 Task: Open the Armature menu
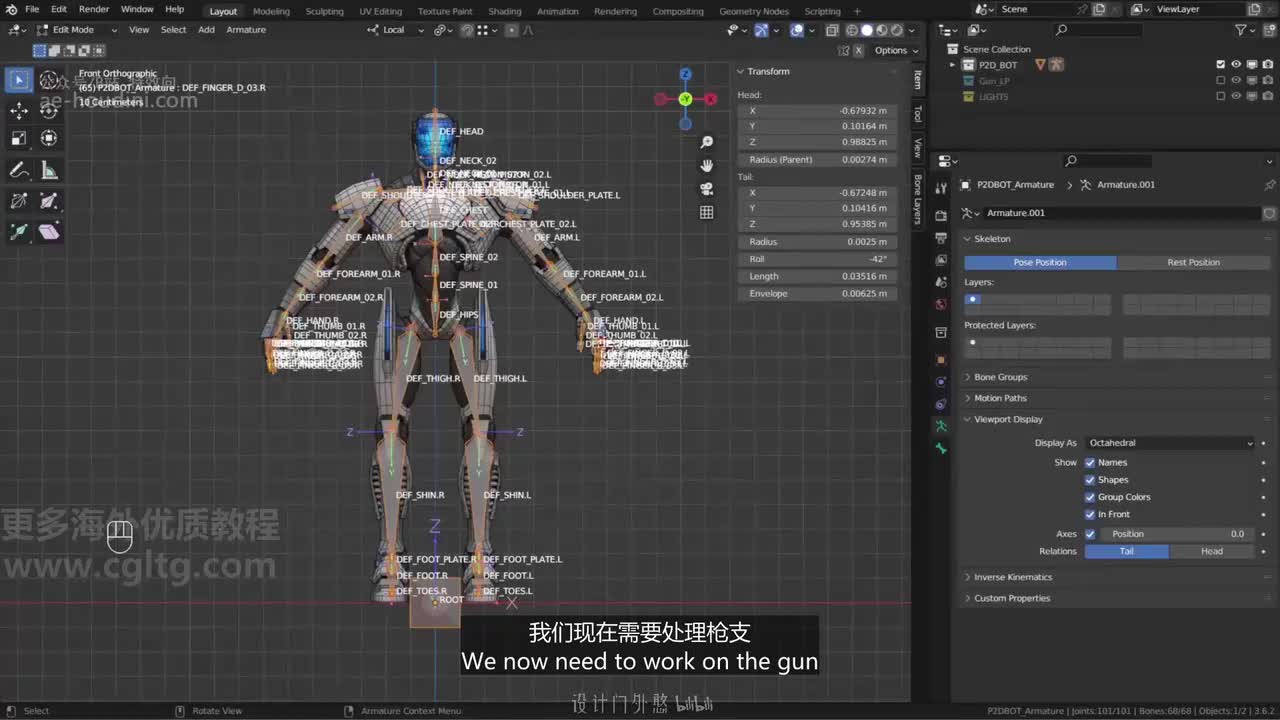(246, 30)
